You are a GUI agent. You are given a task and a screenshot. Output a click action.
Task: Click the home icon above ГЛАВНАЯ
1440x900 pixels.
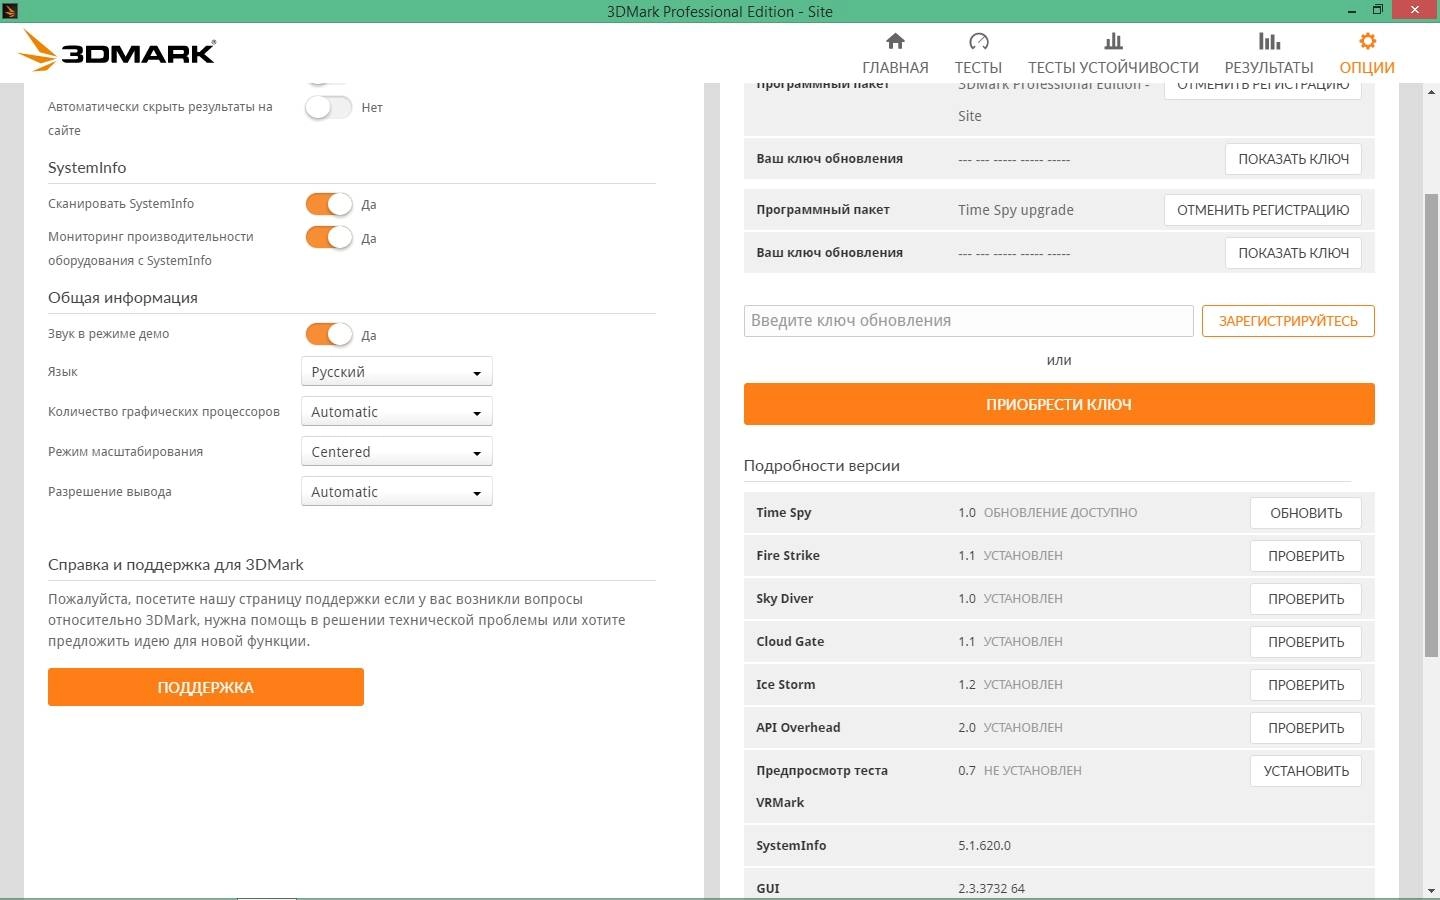click(895, 41)
